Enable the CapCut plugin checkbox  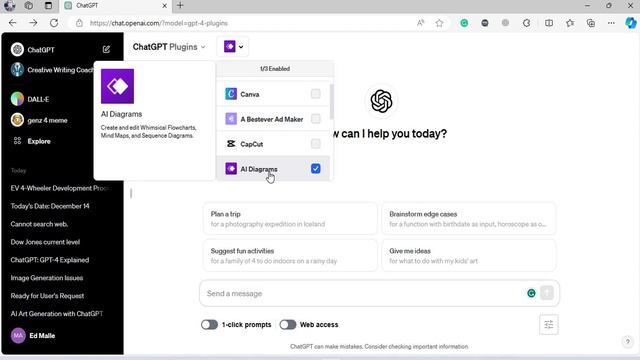(x=316, y=144)
